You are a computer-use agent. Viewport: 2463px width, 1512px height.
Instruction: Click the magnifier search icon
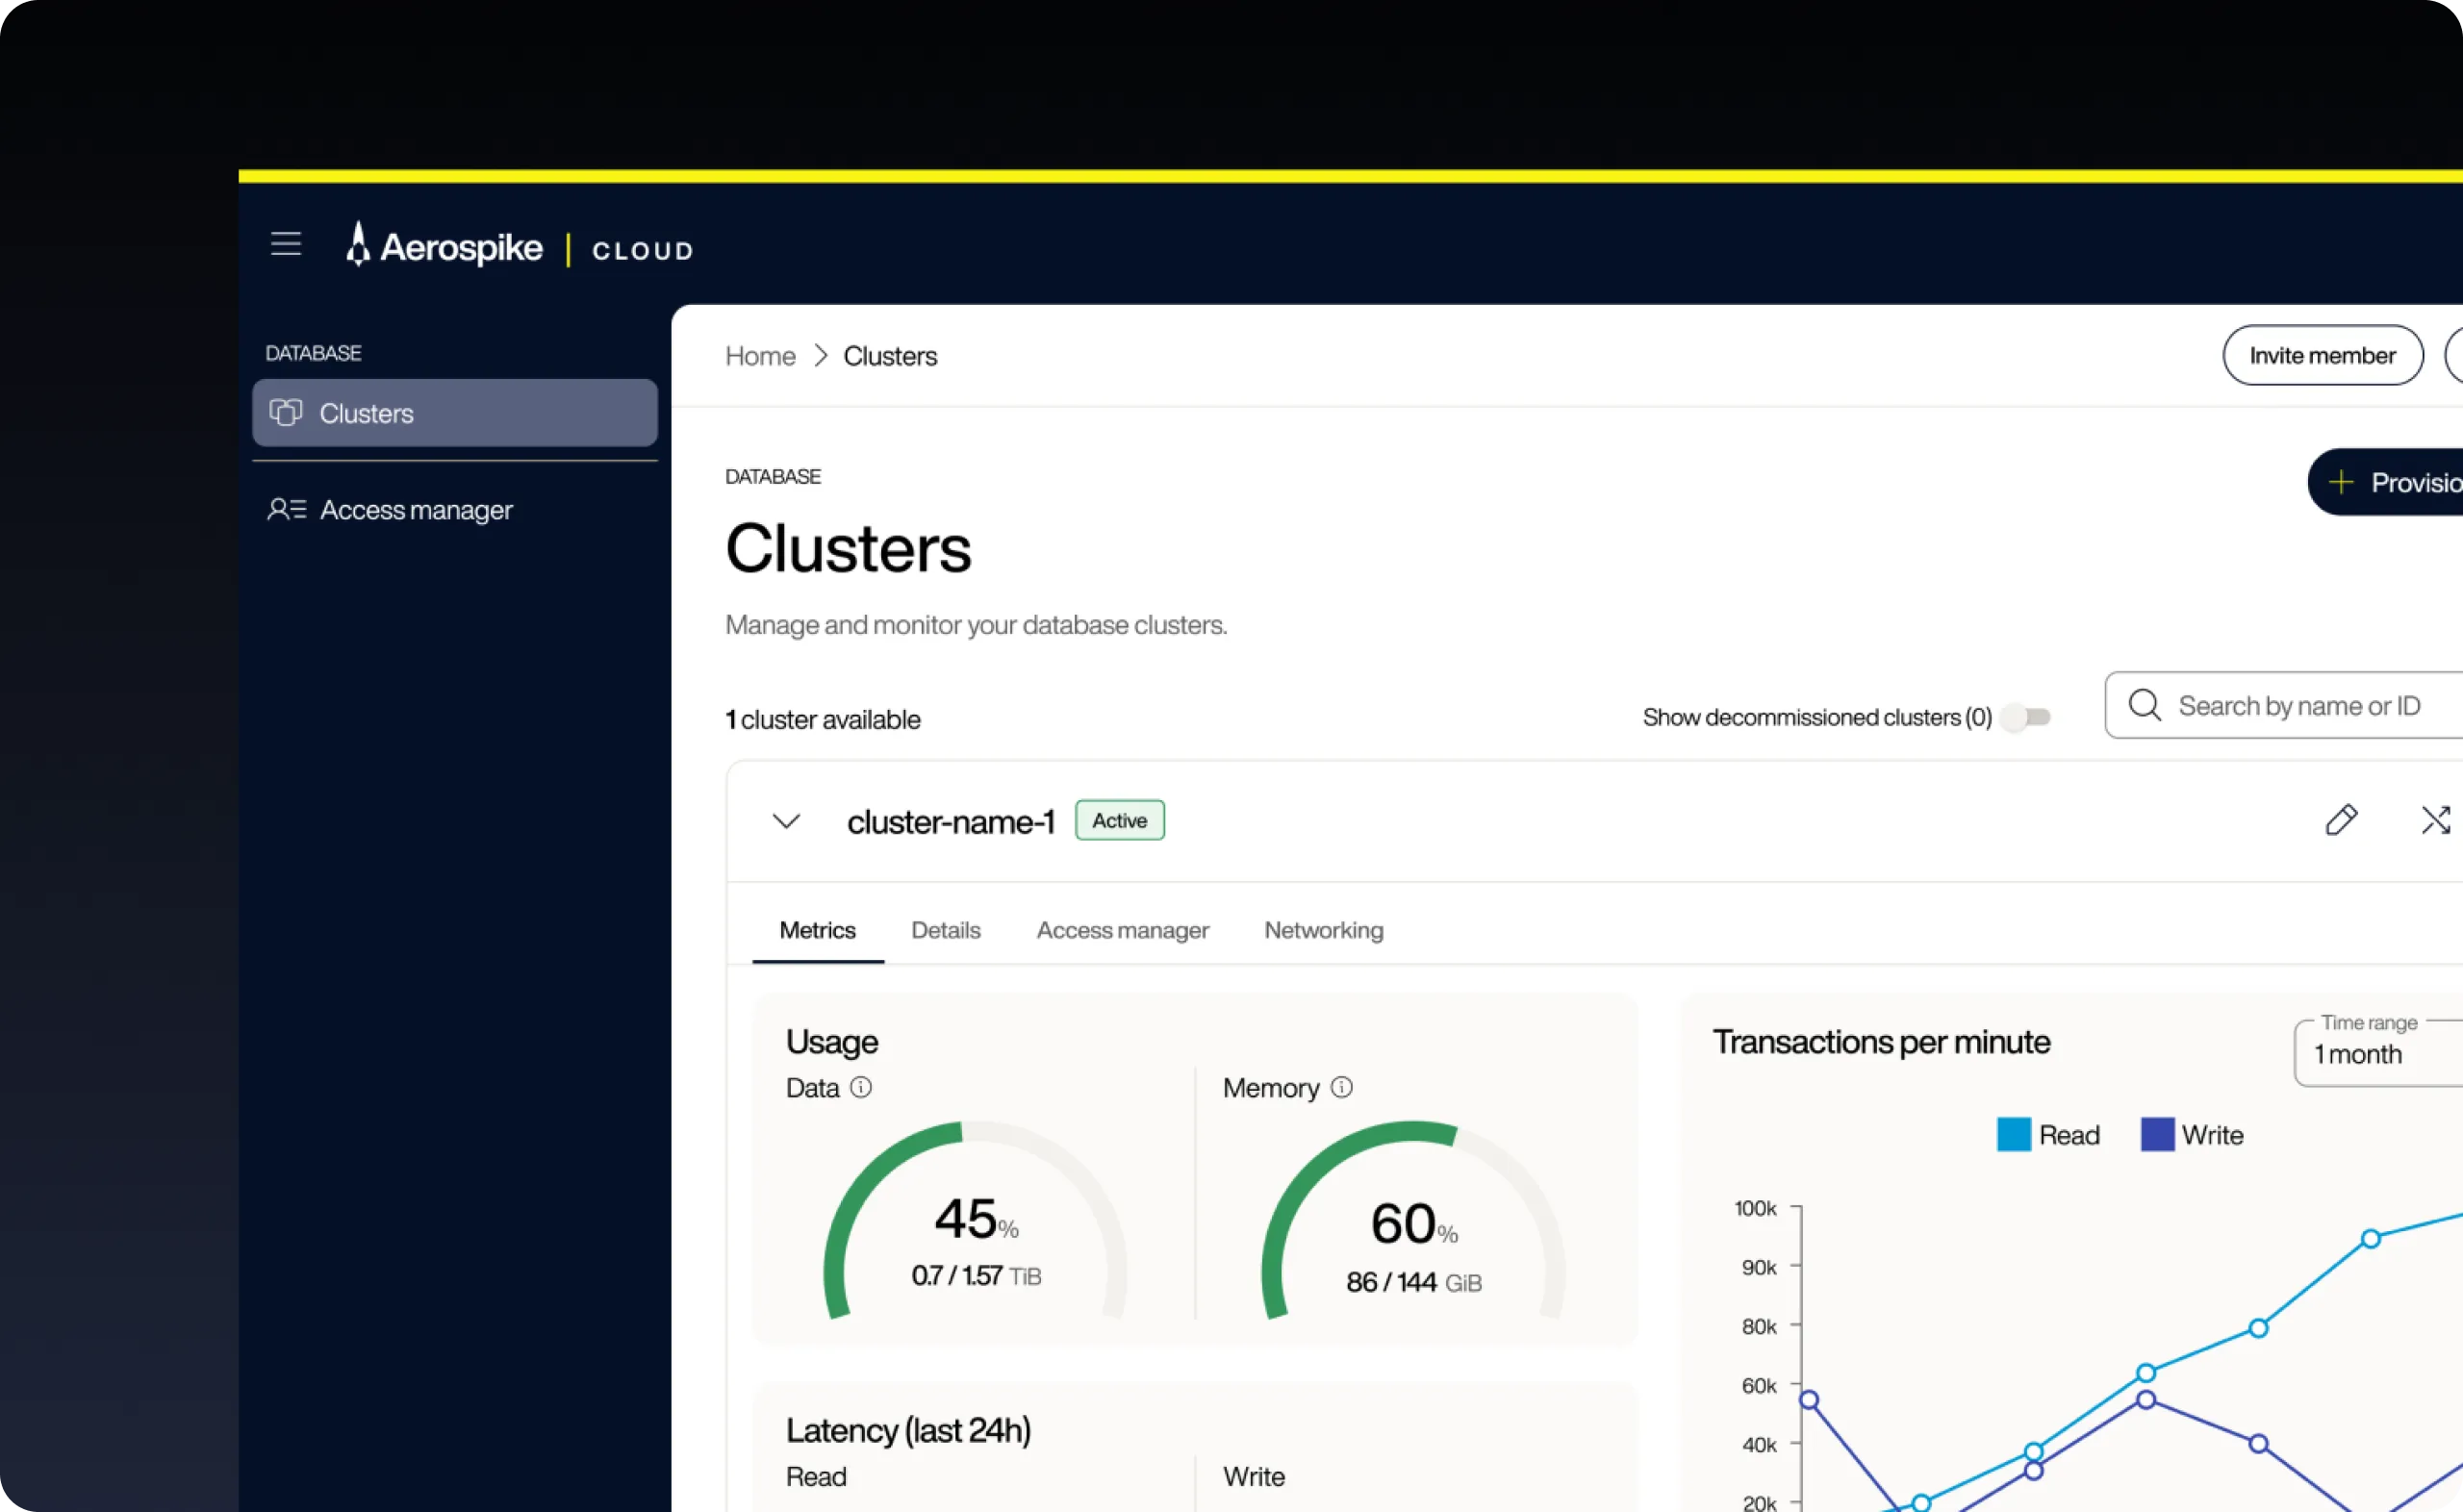coord(2144,705)
